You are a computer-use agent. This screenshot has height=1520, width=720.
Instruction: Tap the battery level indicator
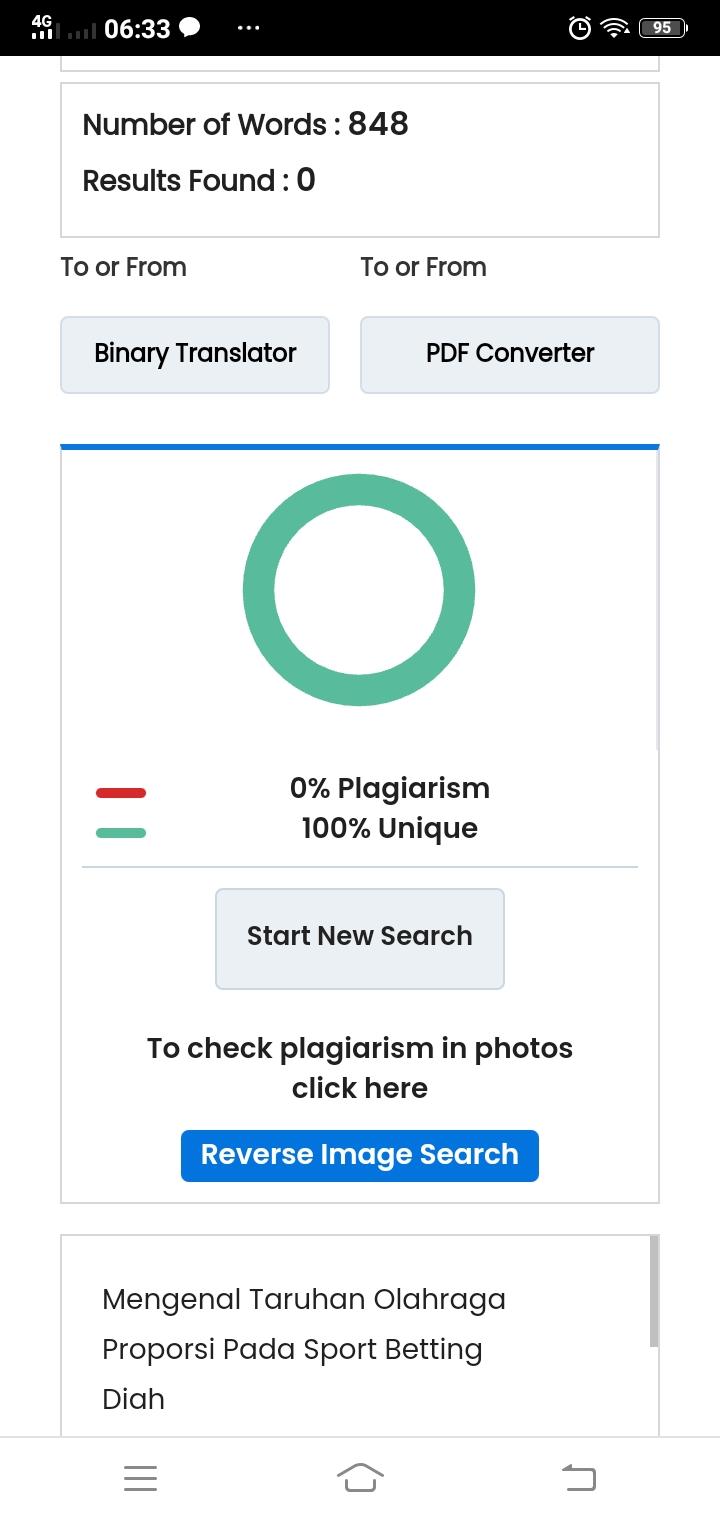coord(663,28)
